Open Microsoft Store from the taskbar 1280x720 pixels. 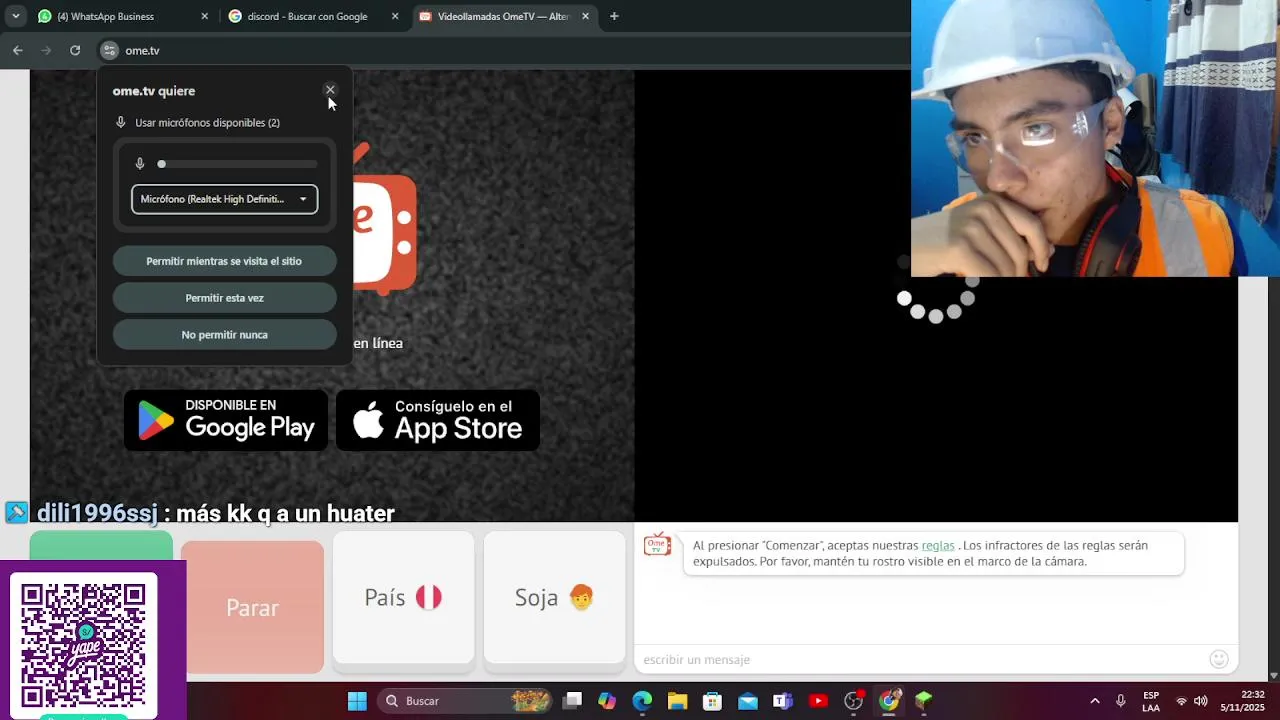(712, 701)
